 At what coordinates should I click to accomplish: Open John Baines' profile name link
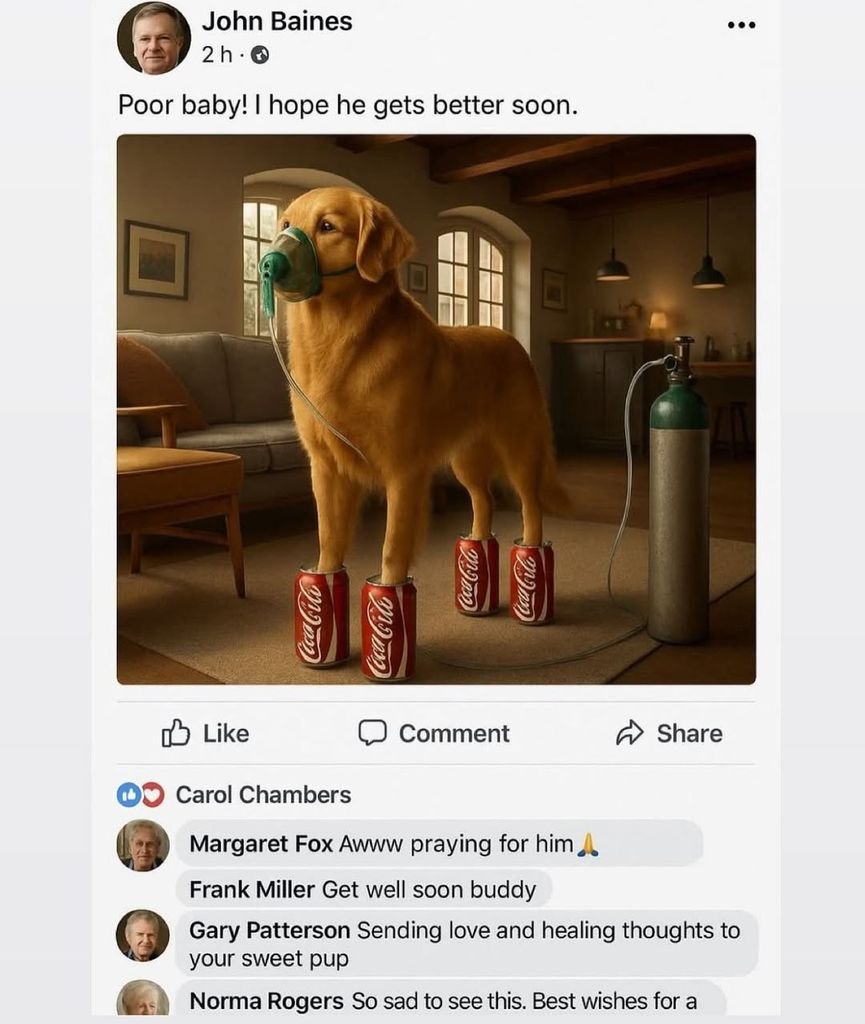coord(277,21)
